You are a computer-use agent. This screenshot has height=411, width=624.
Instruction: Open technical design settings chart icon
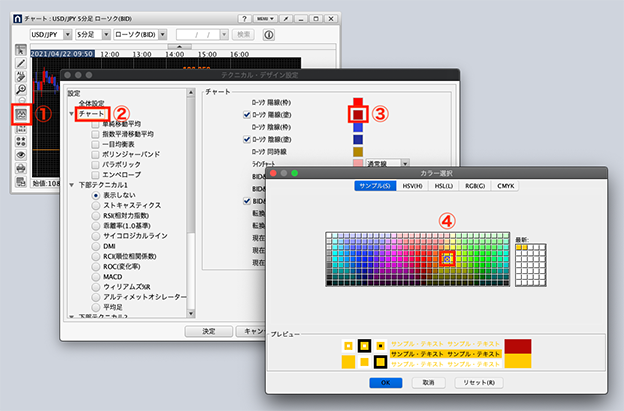tap(20, 113)
